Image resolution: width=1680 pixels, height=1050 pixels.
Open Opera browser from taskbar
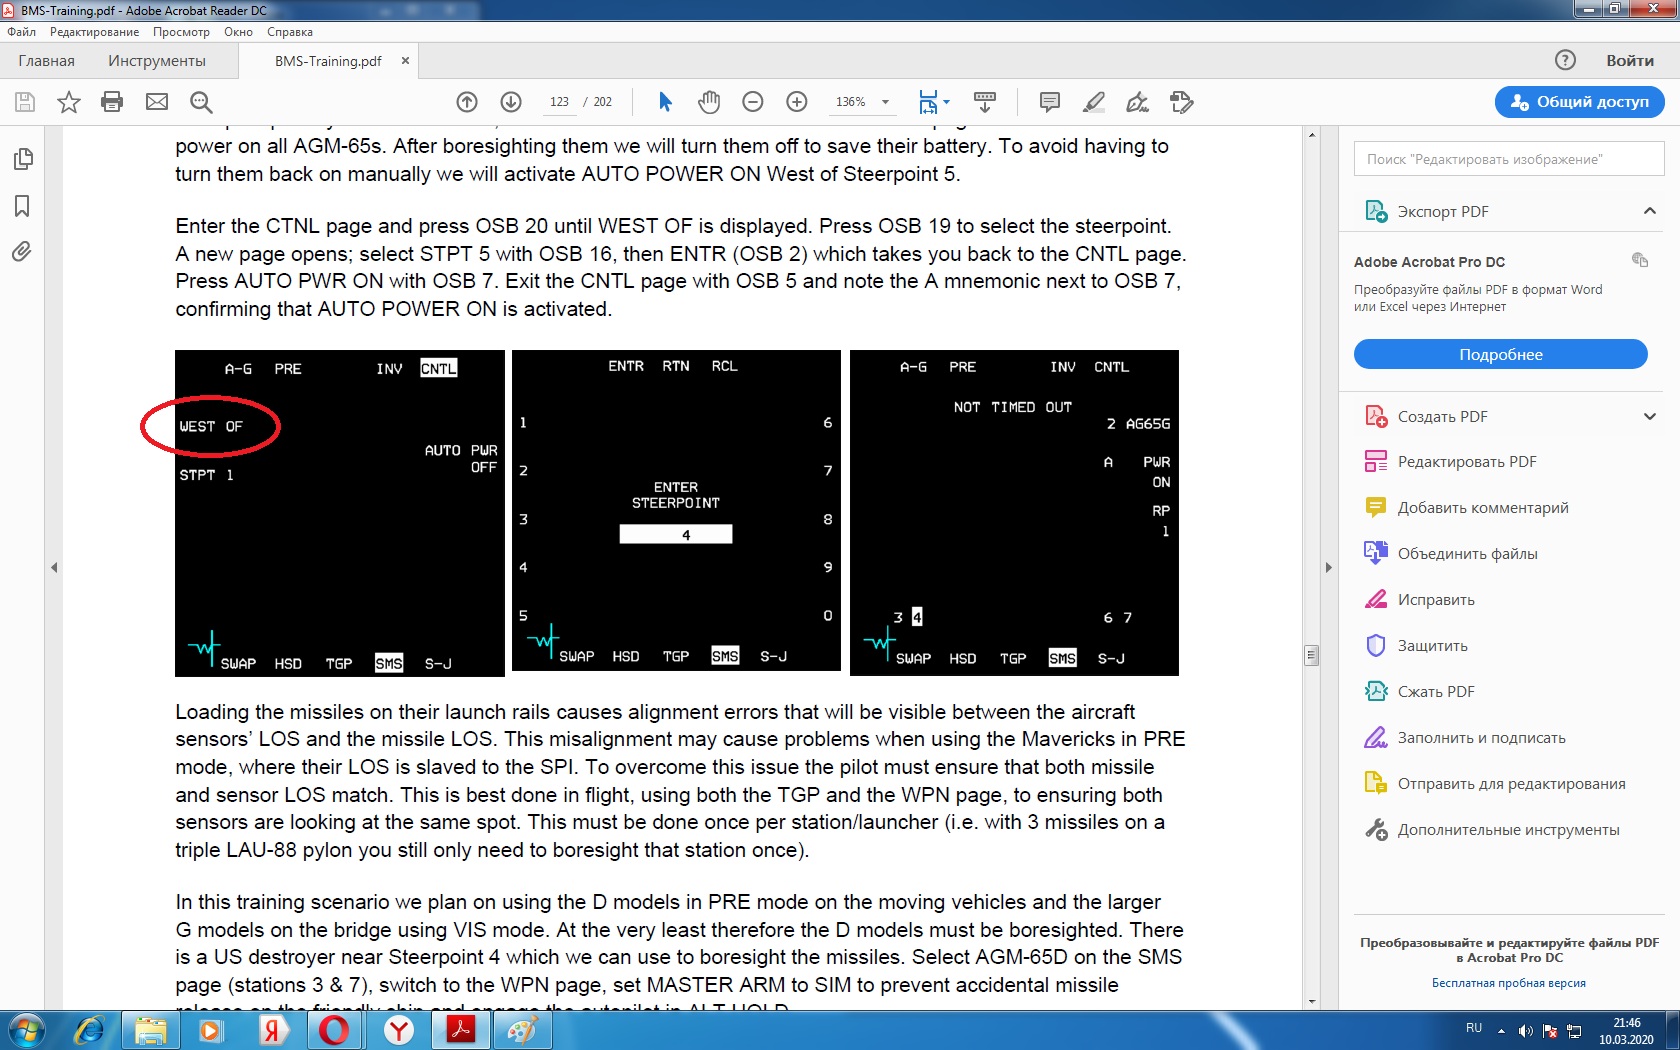click(x=334, y=1030)
